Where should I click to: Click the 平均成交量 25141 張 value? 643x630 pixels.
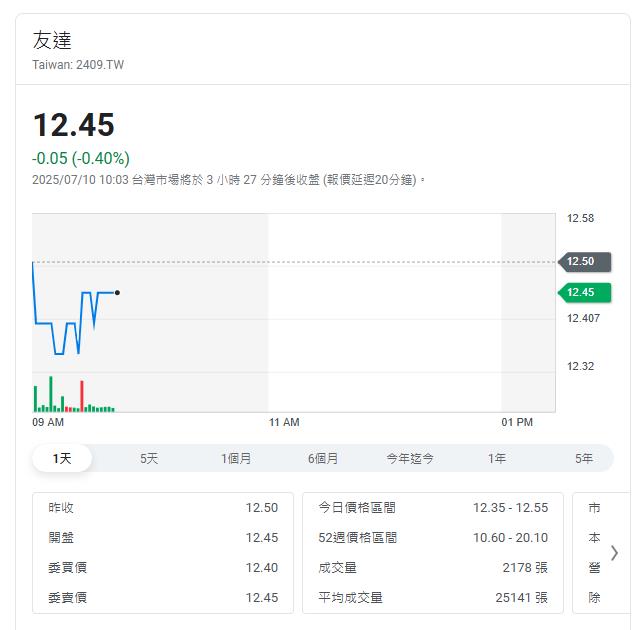pos(522,598)
